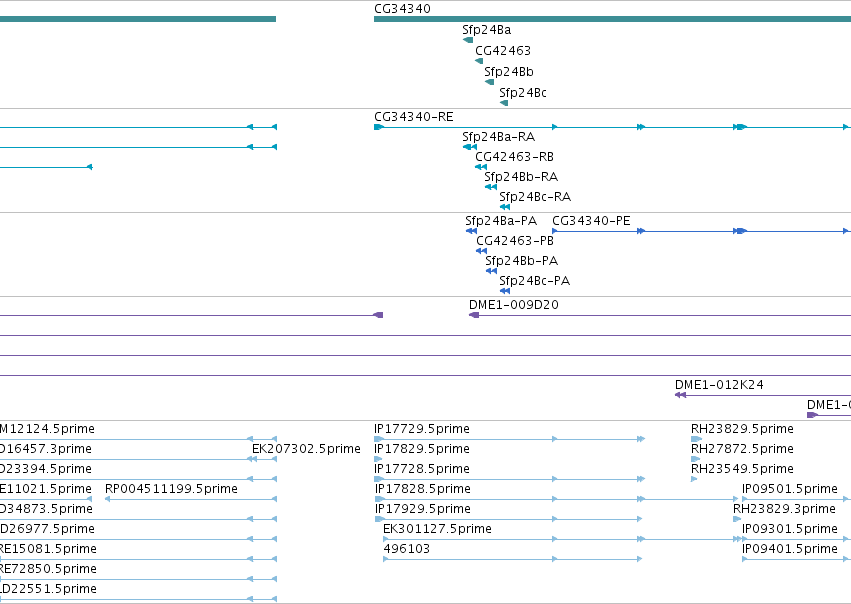This screenshot has height=604, width=851.
Task: Click the IP17829.5prime EST label
Action: 422,449
